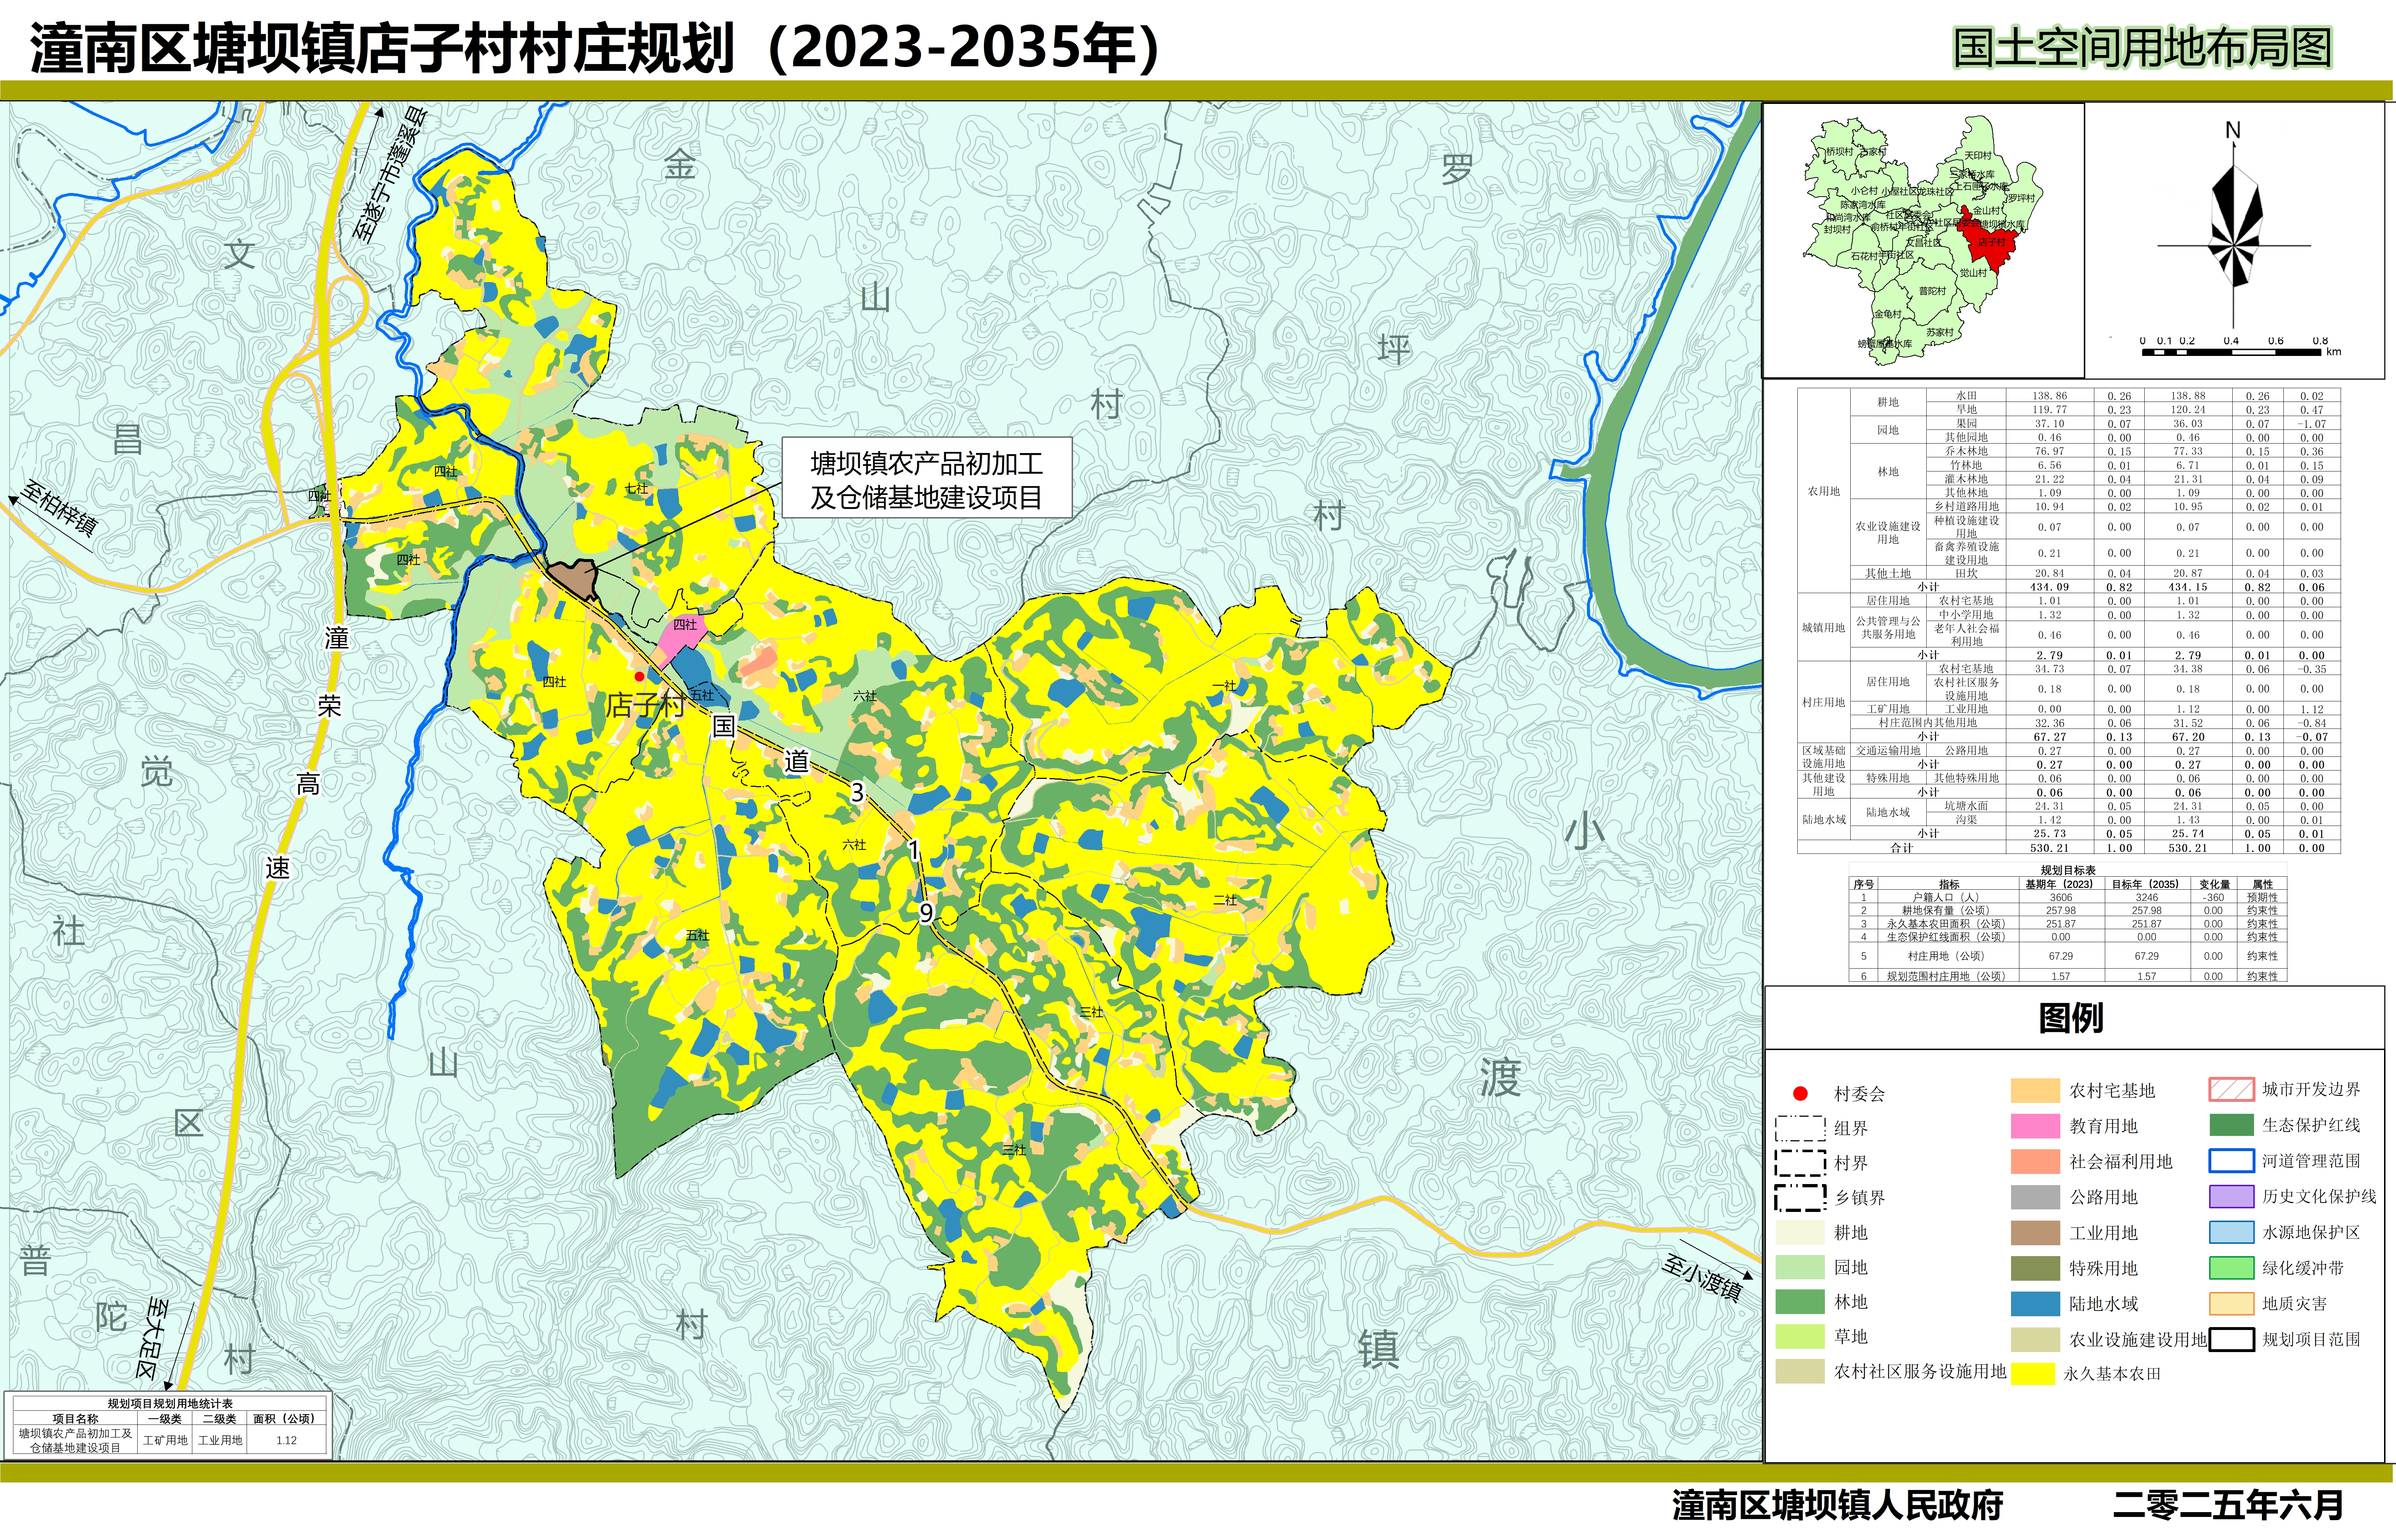The height and width of the screenshot is (1540, 2396).
Task: Click the 村界 boundary symbol in the legend
Action: [1801, 1163]
